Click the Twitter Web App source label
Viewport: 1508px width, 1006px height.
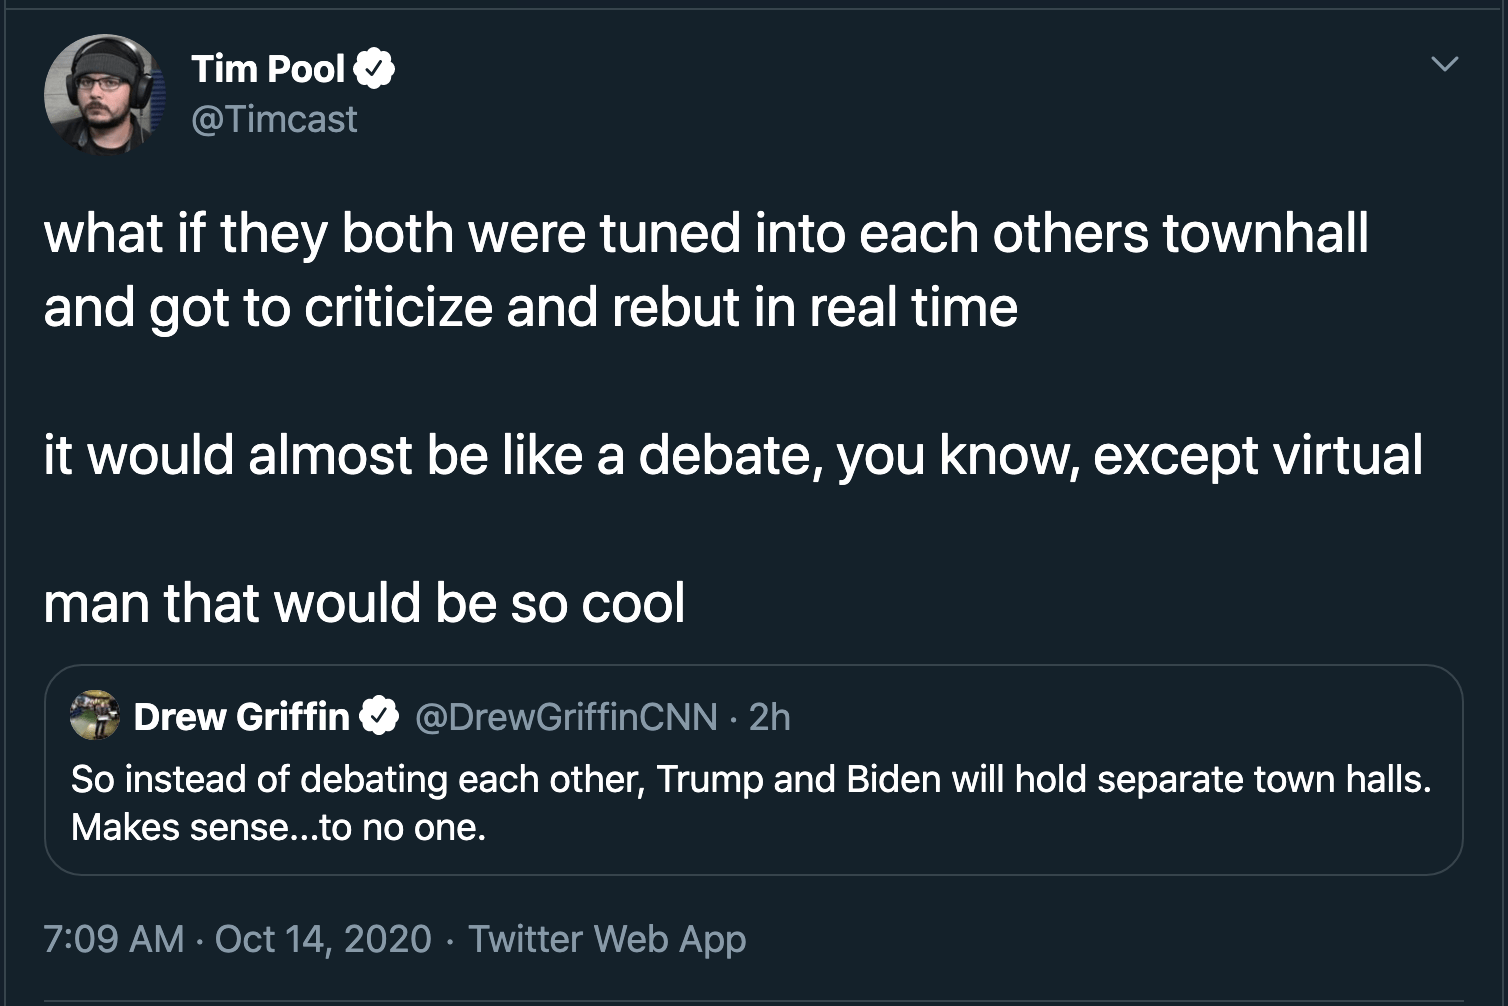607,939
